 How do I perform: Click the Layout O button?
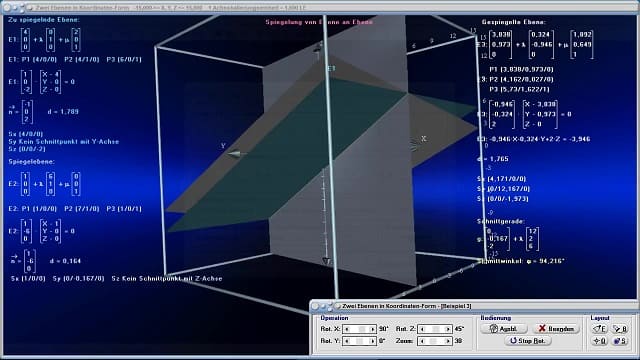click(x=600, y=341)
